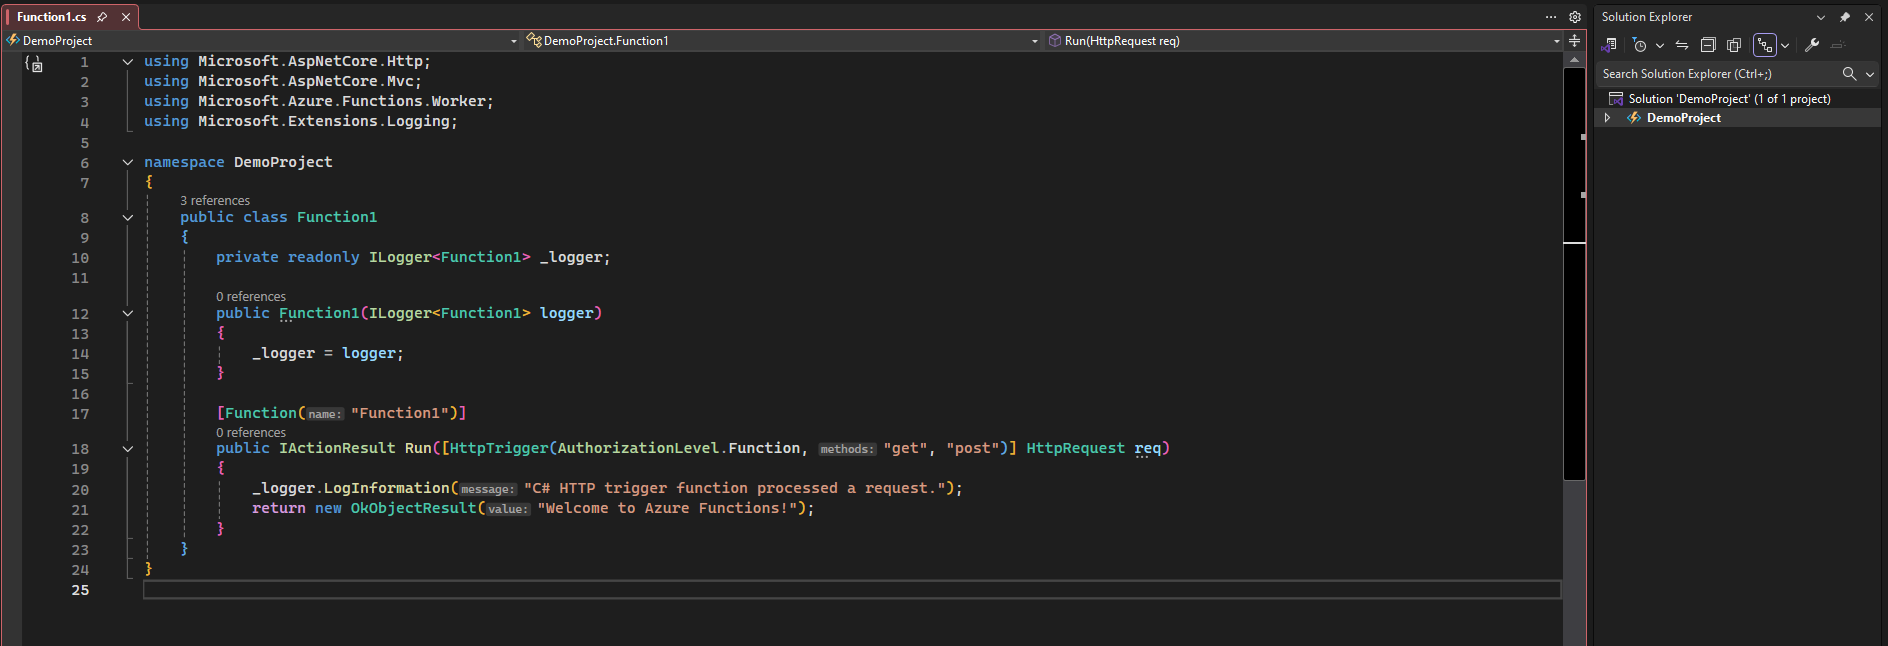Open Properties via the wrench icon
This screenshot has height=646, width=1888.
coord(1812,45)
